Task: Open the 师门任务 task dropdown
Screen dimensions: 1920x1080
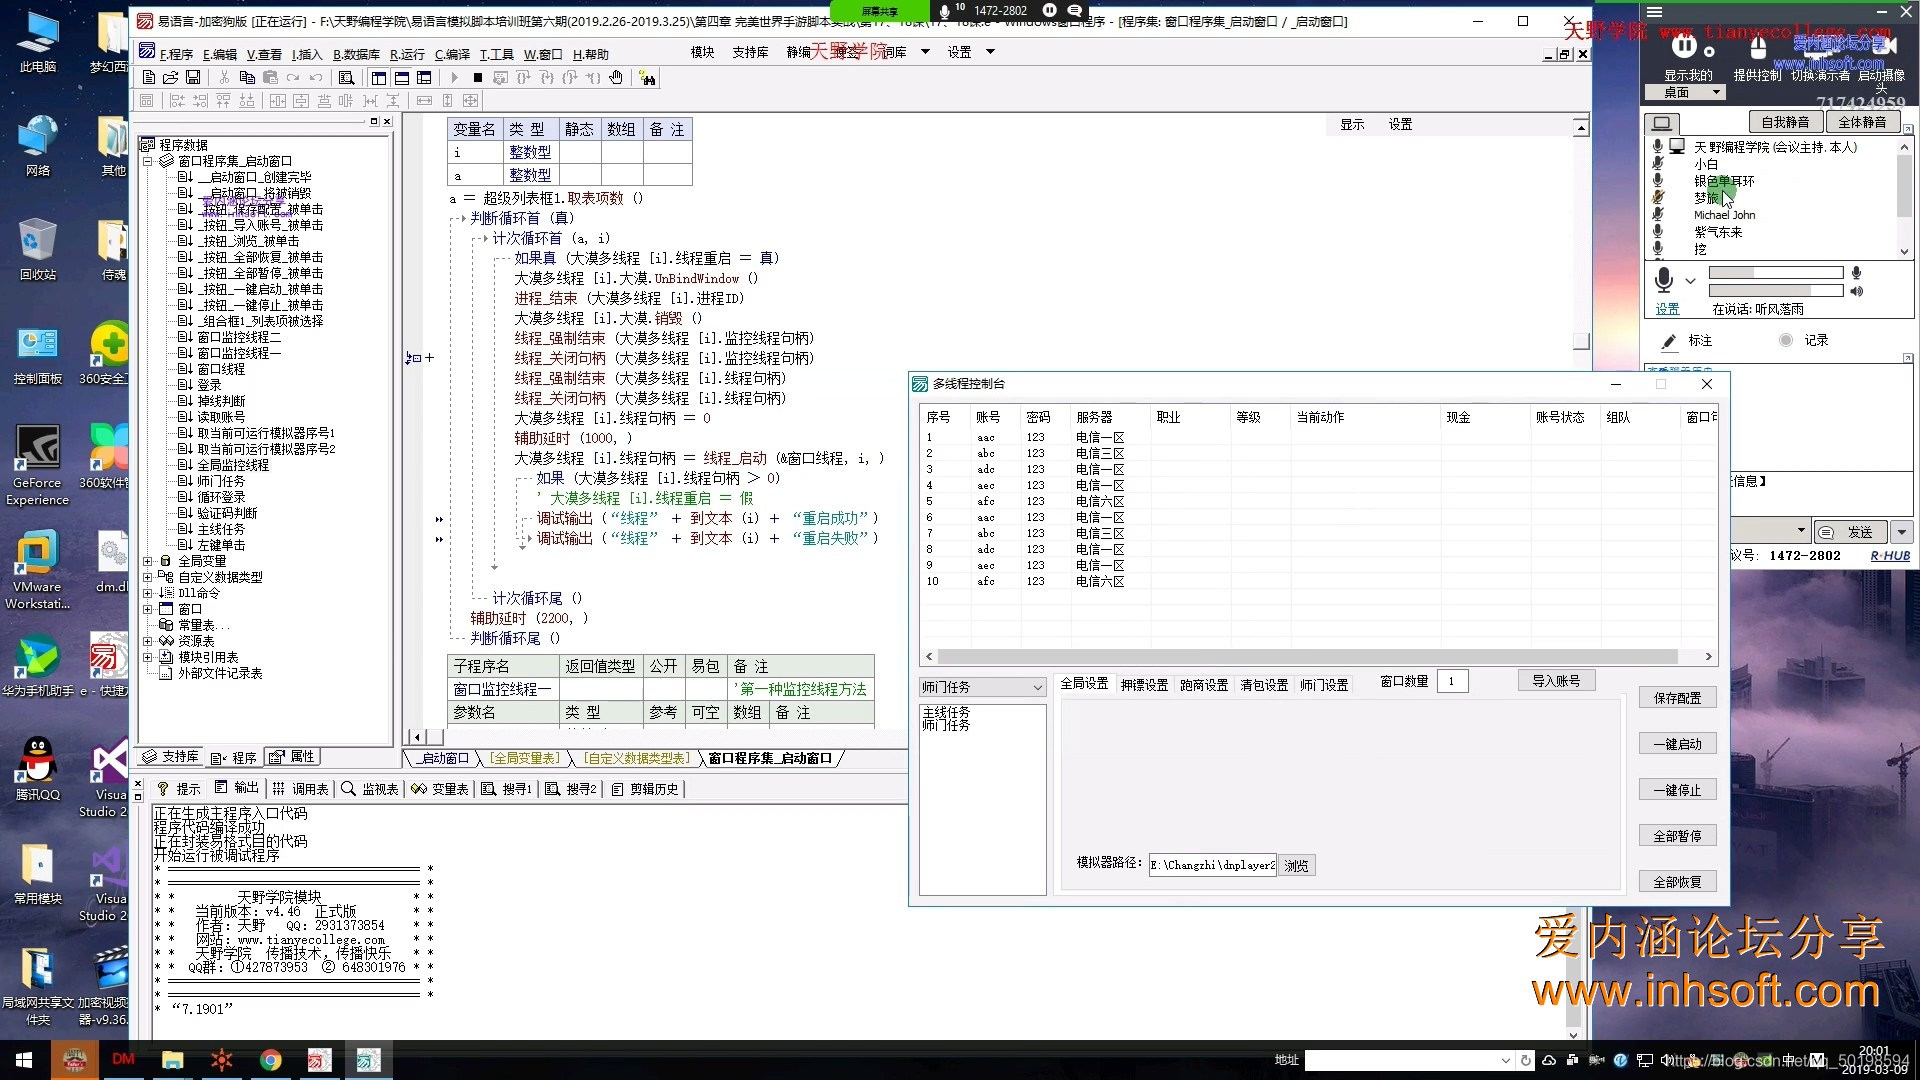Action: pyautogui.click(x=982, y=687)
